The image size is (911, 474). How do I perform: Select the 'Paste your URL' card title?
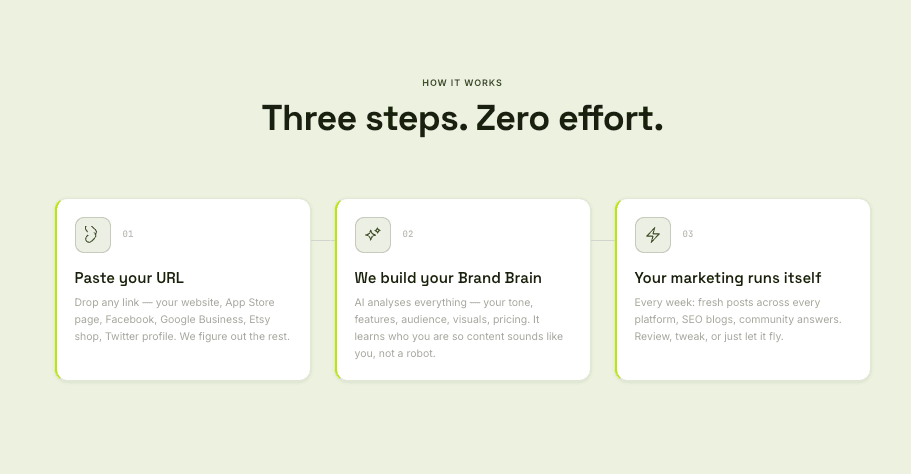click(x=129, y=277)
